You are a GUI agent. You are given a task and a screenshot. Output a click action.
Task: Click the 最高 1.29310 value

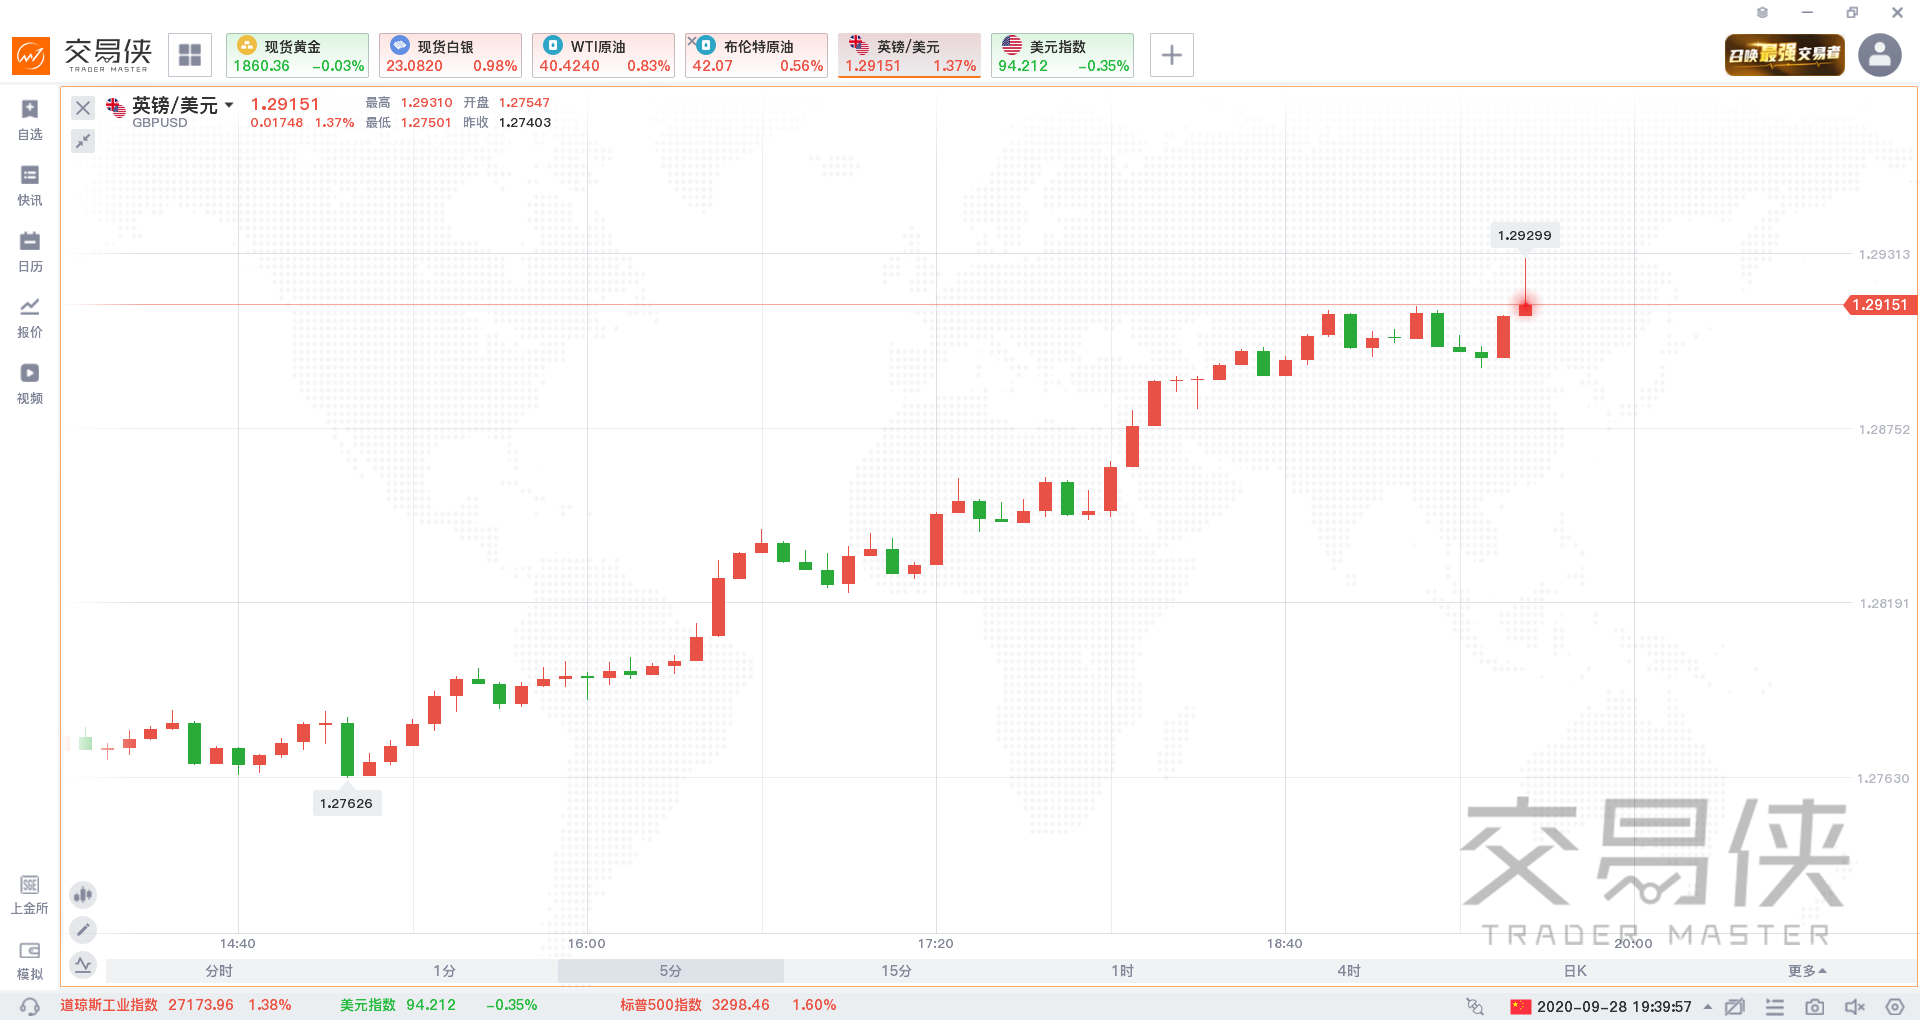click(426, 103)
